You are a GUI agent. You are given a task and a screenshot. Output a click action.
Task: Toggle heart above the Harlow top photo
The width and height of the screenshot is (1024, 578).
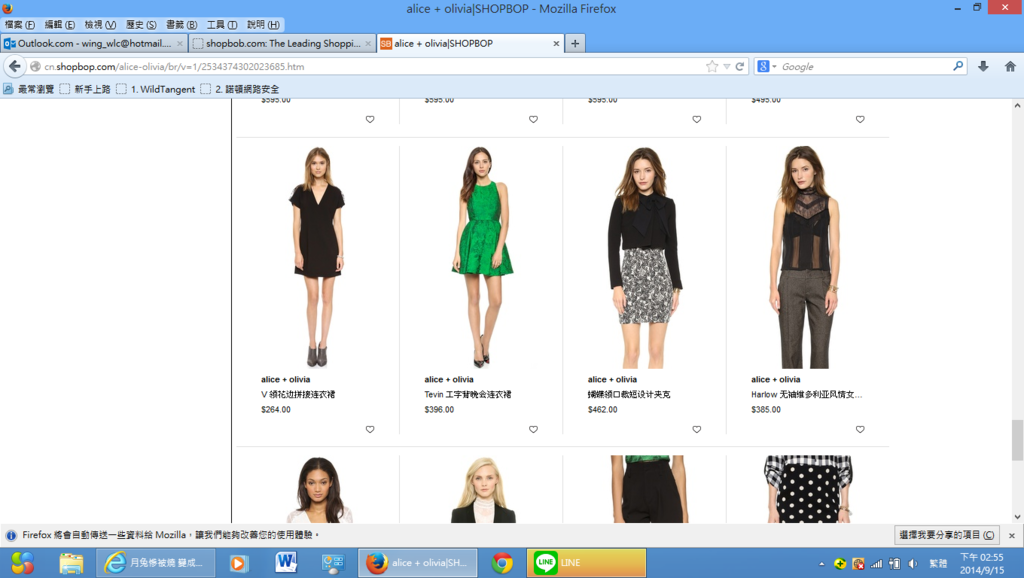pos(859,119)
